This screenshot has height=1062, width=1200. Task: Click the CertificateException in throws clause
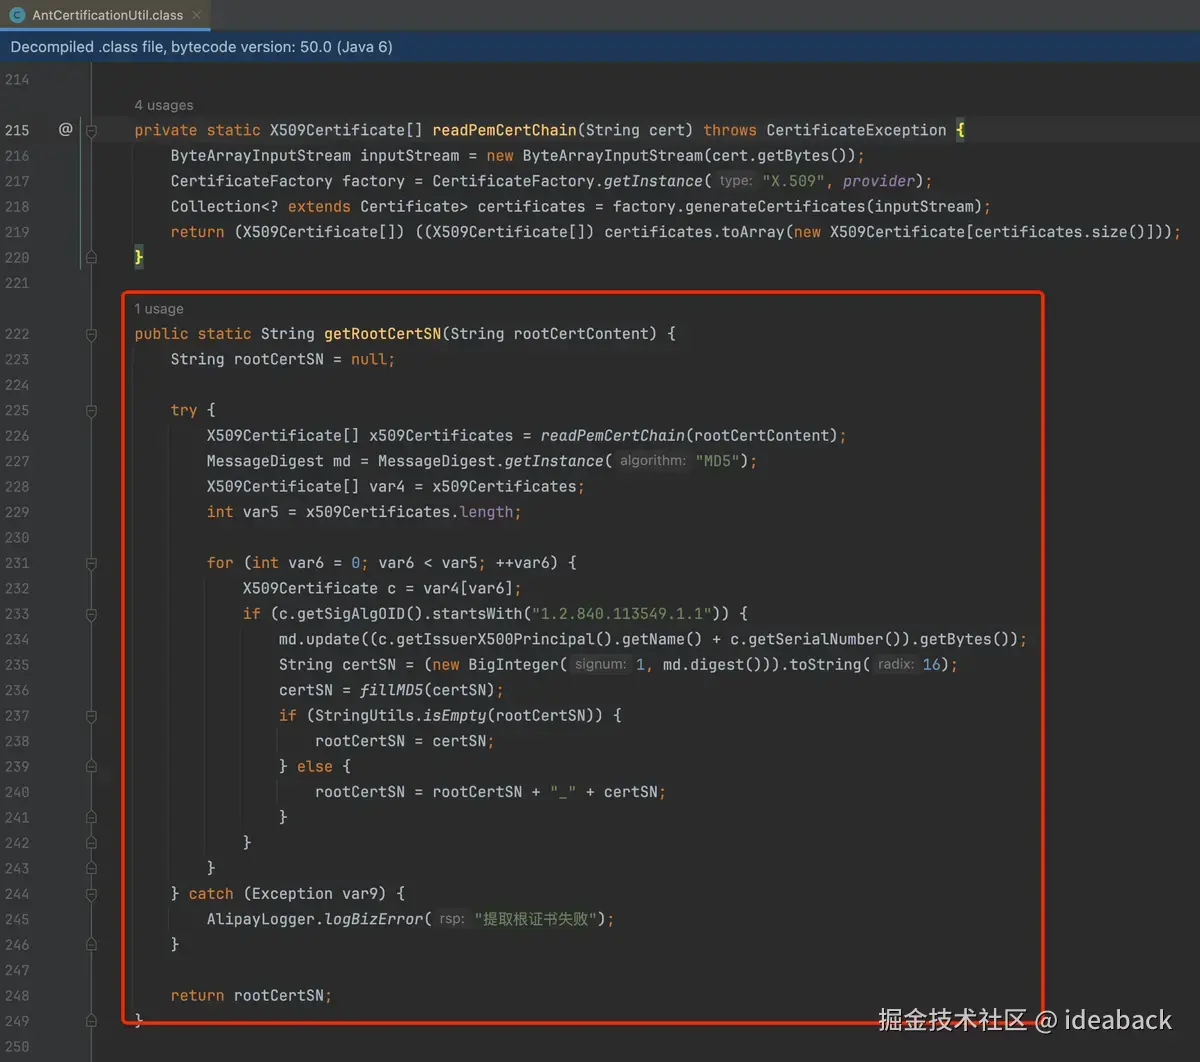[856, 130]
